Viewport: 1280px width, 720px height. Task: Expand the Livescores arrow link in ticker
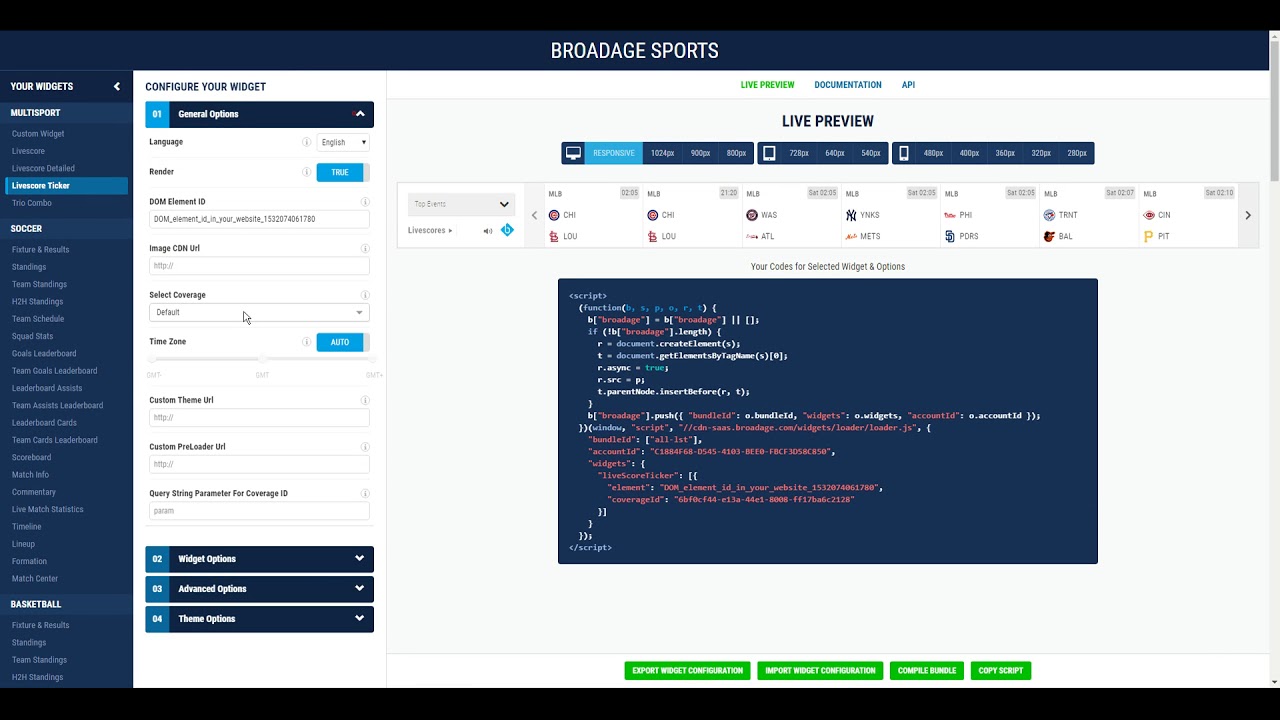coord(430,231)
